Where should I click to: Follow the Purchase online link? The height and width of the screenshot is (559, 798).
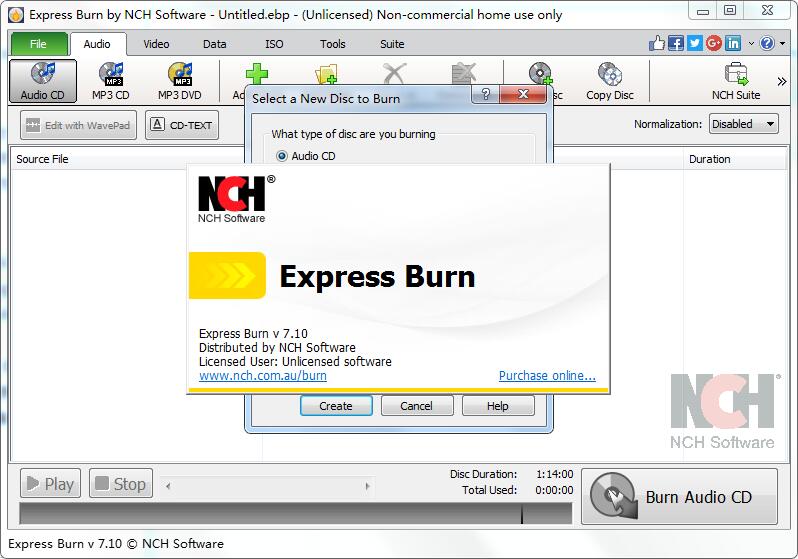click(547, 376)
